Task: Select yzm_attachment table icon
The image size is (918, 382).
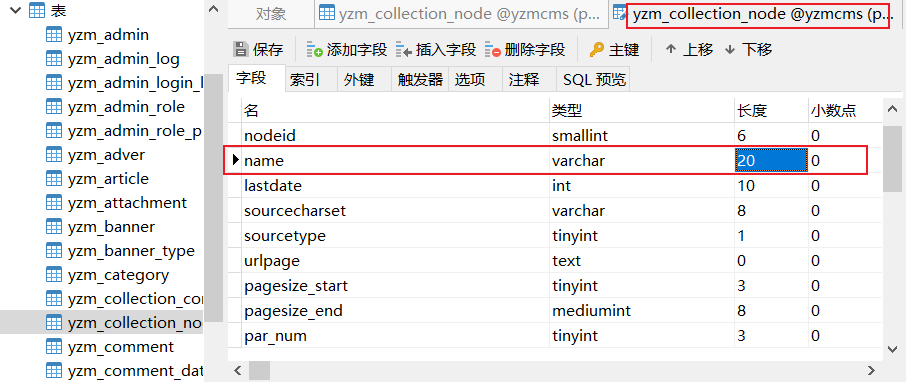Action: (54, 203)
